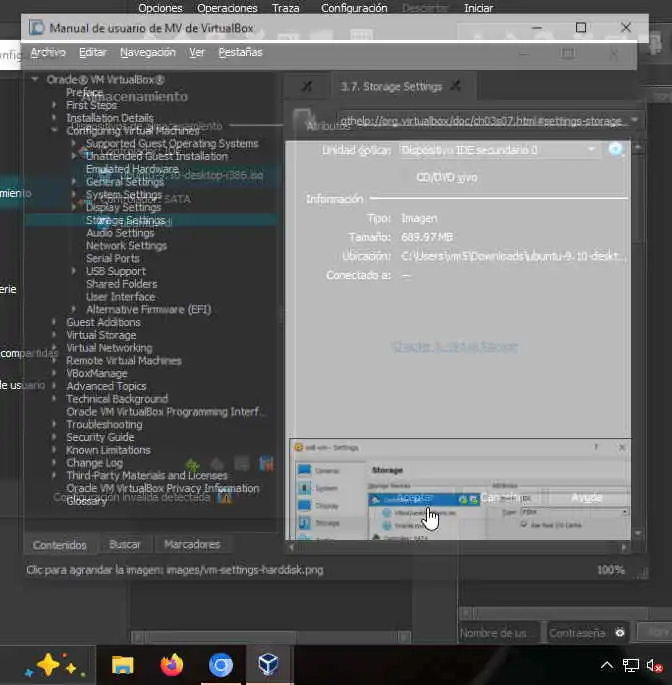The width and height of the screenshot is (672, 685).
Task: Expand the First Steps tree node
Action: tap(54, 105)
